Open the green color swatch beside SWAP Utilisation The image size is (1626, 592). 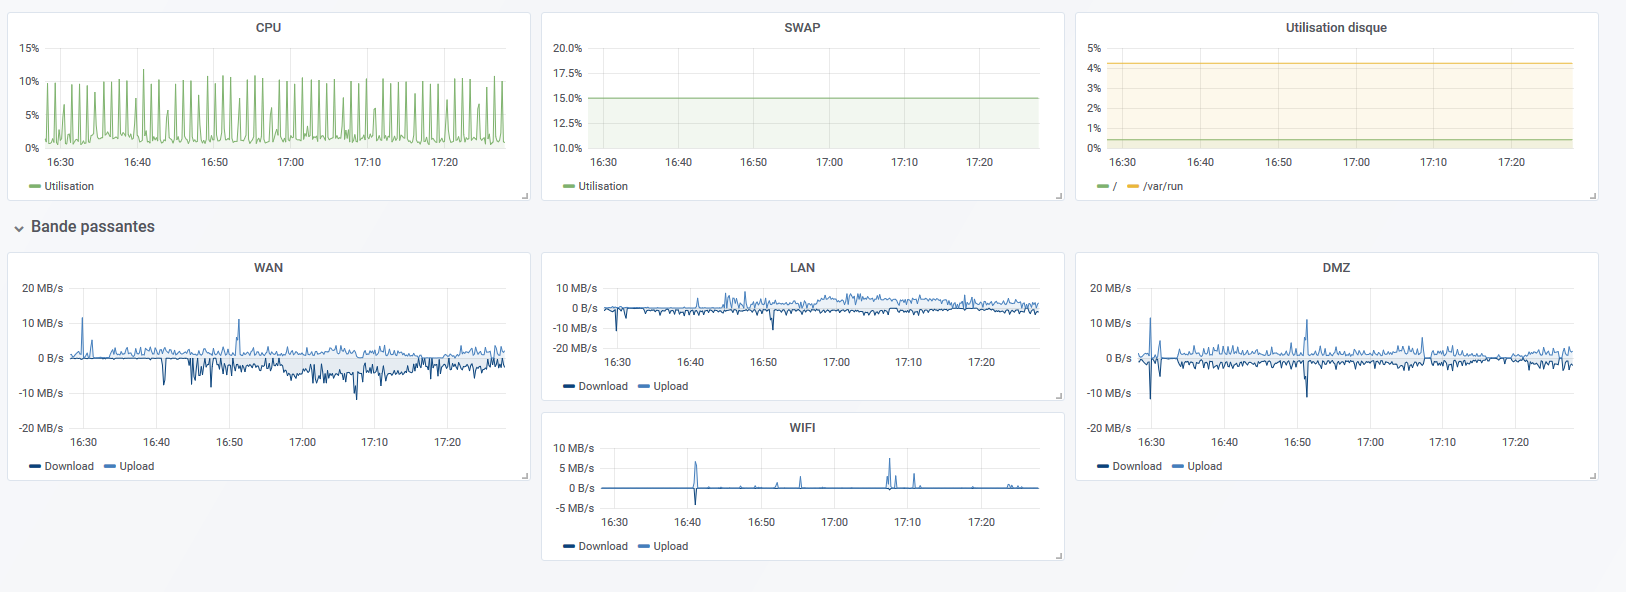click(x=569, y=186)
